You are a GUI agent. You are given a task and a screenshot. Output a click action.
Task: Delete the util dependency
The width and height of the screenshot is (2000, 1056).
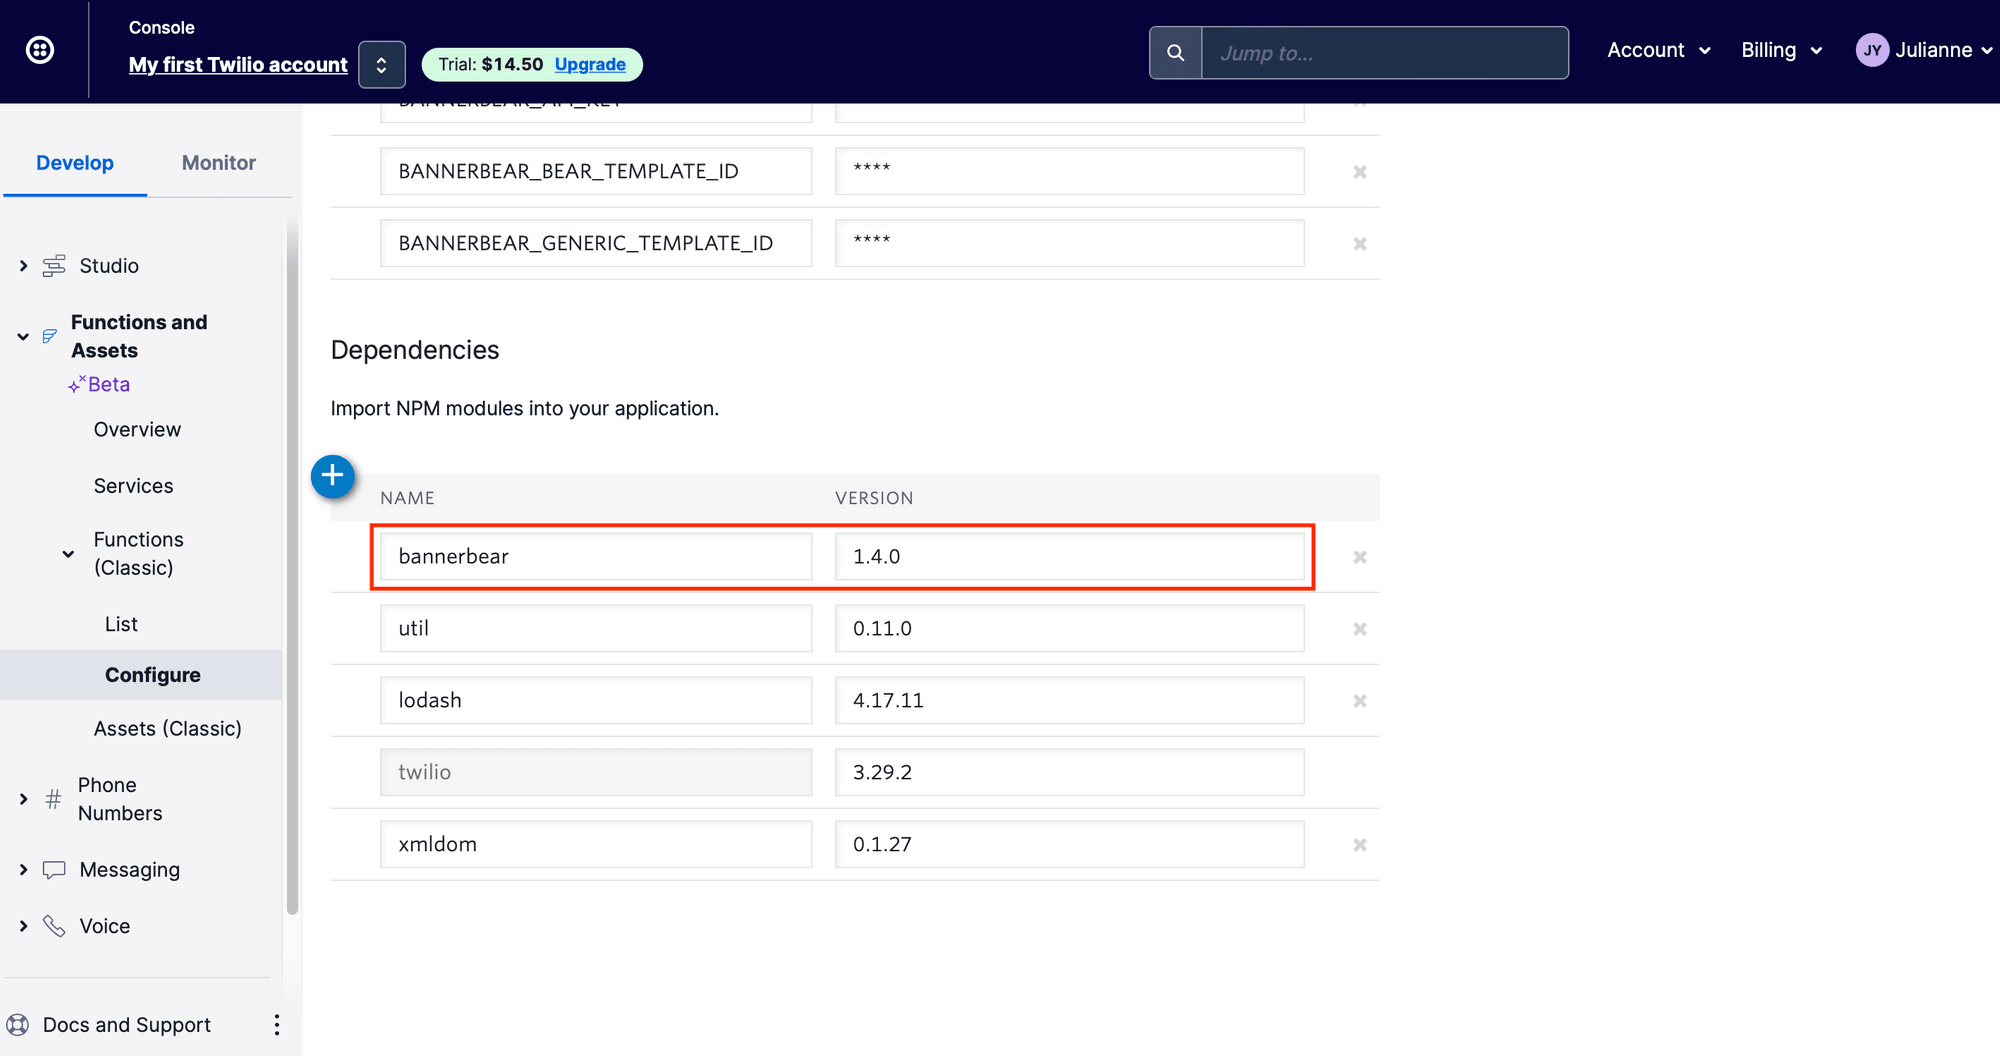tap(1360, 629)
